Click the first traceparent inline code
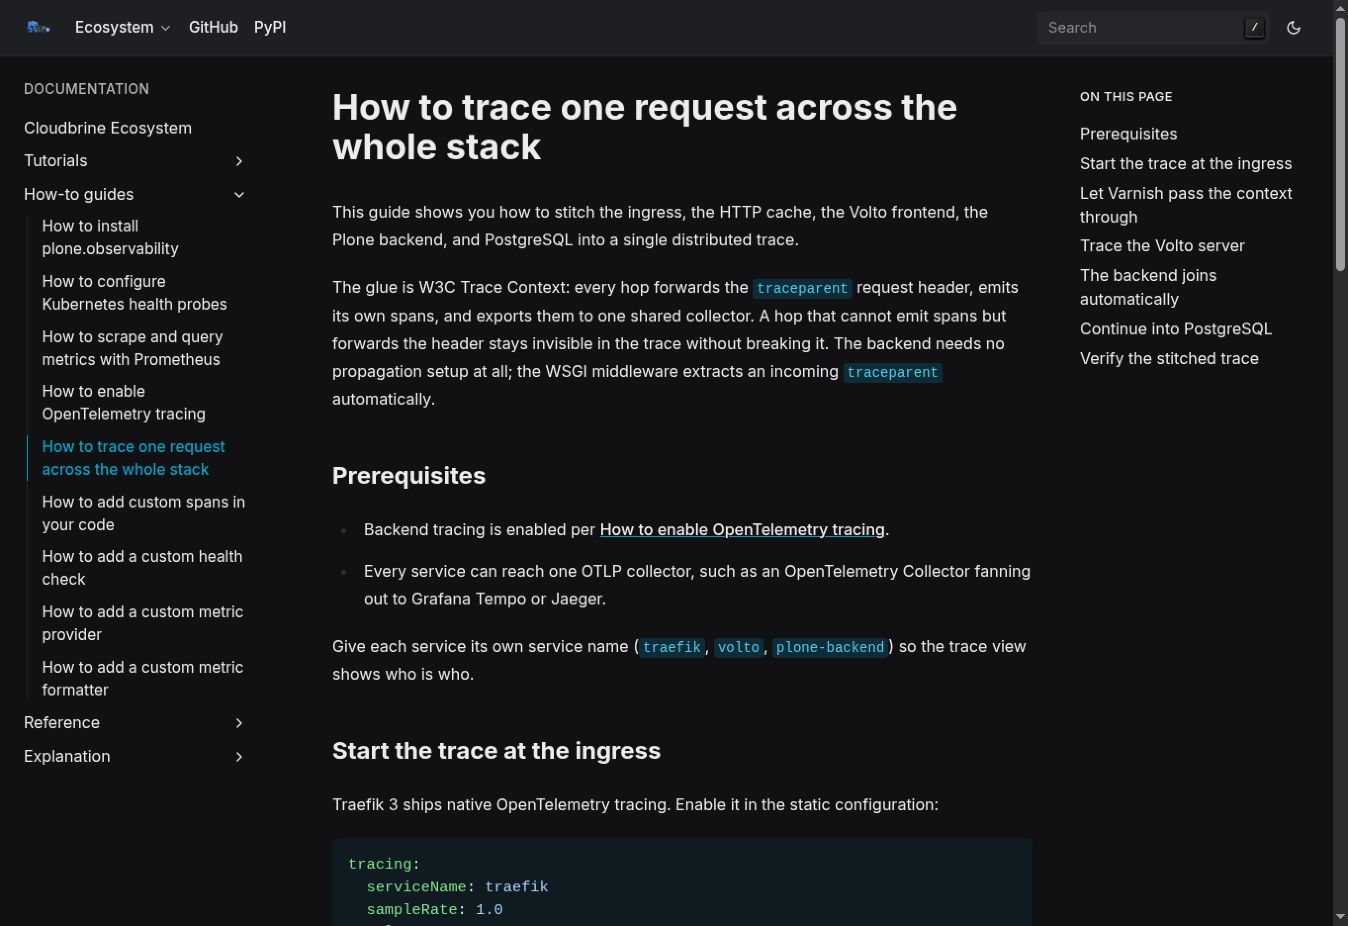The image size is (1348, 926). tap(802, 288)
